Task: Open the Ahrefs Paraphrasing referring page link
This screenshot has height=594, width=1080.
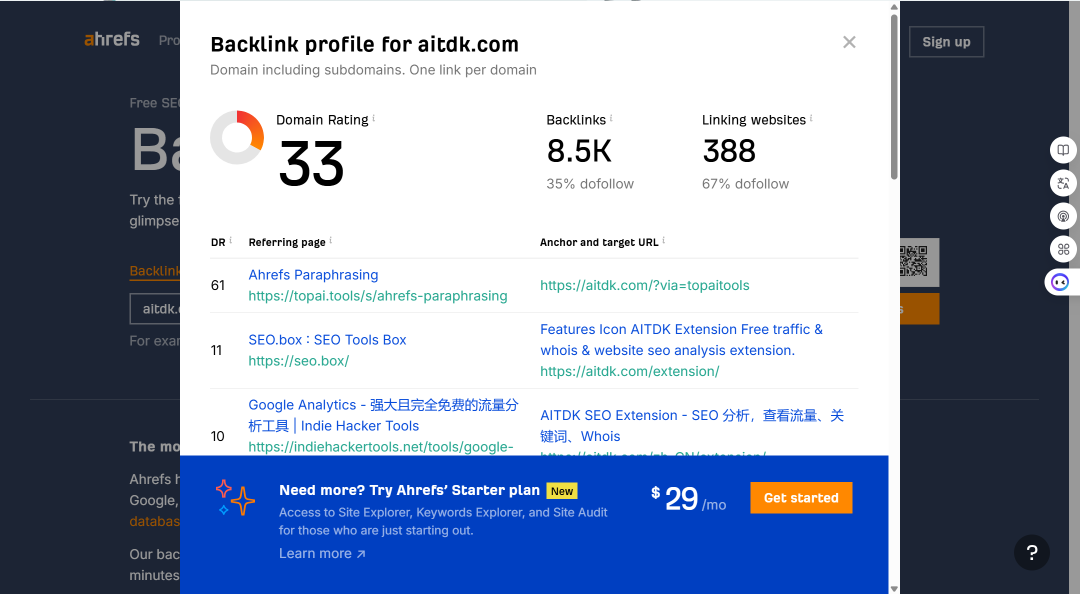Action: [313, 274]
